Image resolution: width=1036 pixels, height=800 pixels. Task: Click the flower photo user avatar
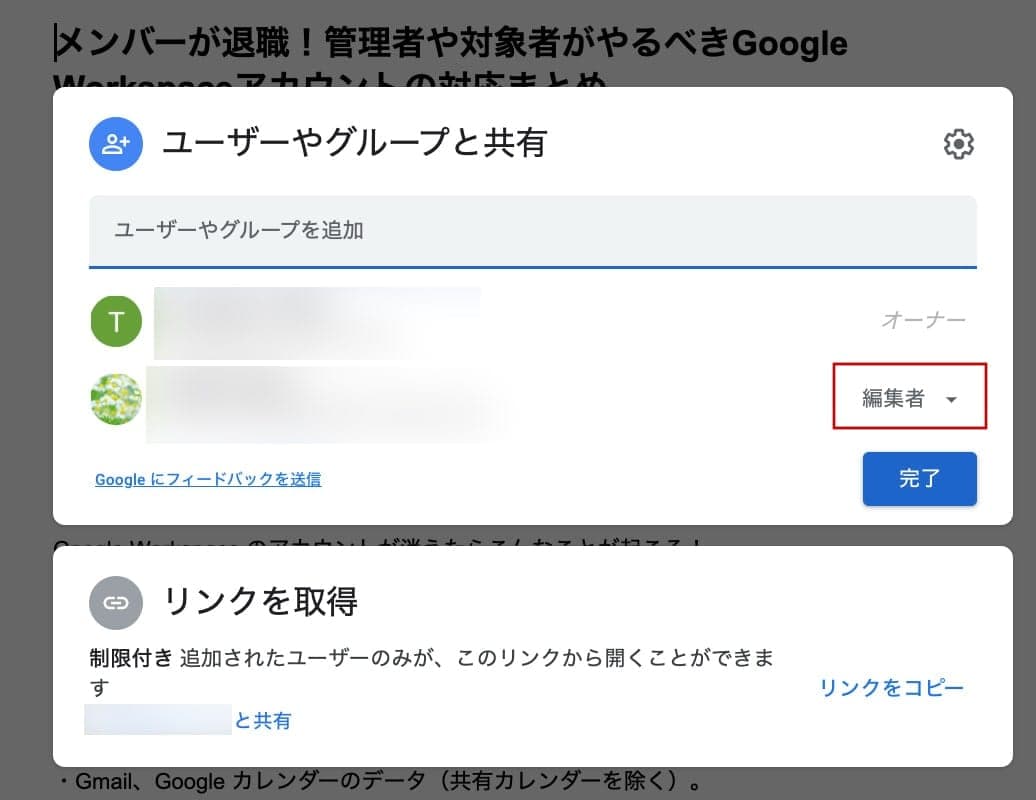[x=116, y=399]
